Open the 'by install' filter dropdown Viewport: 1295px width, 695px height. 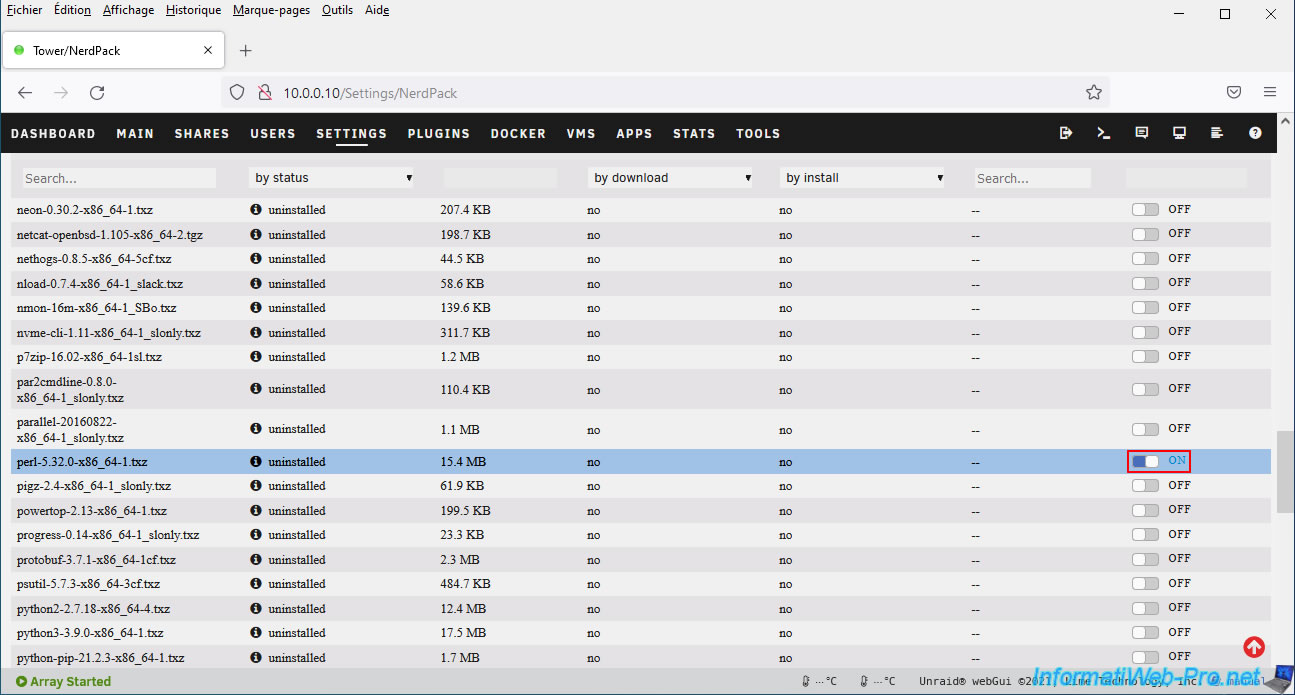pos(863,178)
